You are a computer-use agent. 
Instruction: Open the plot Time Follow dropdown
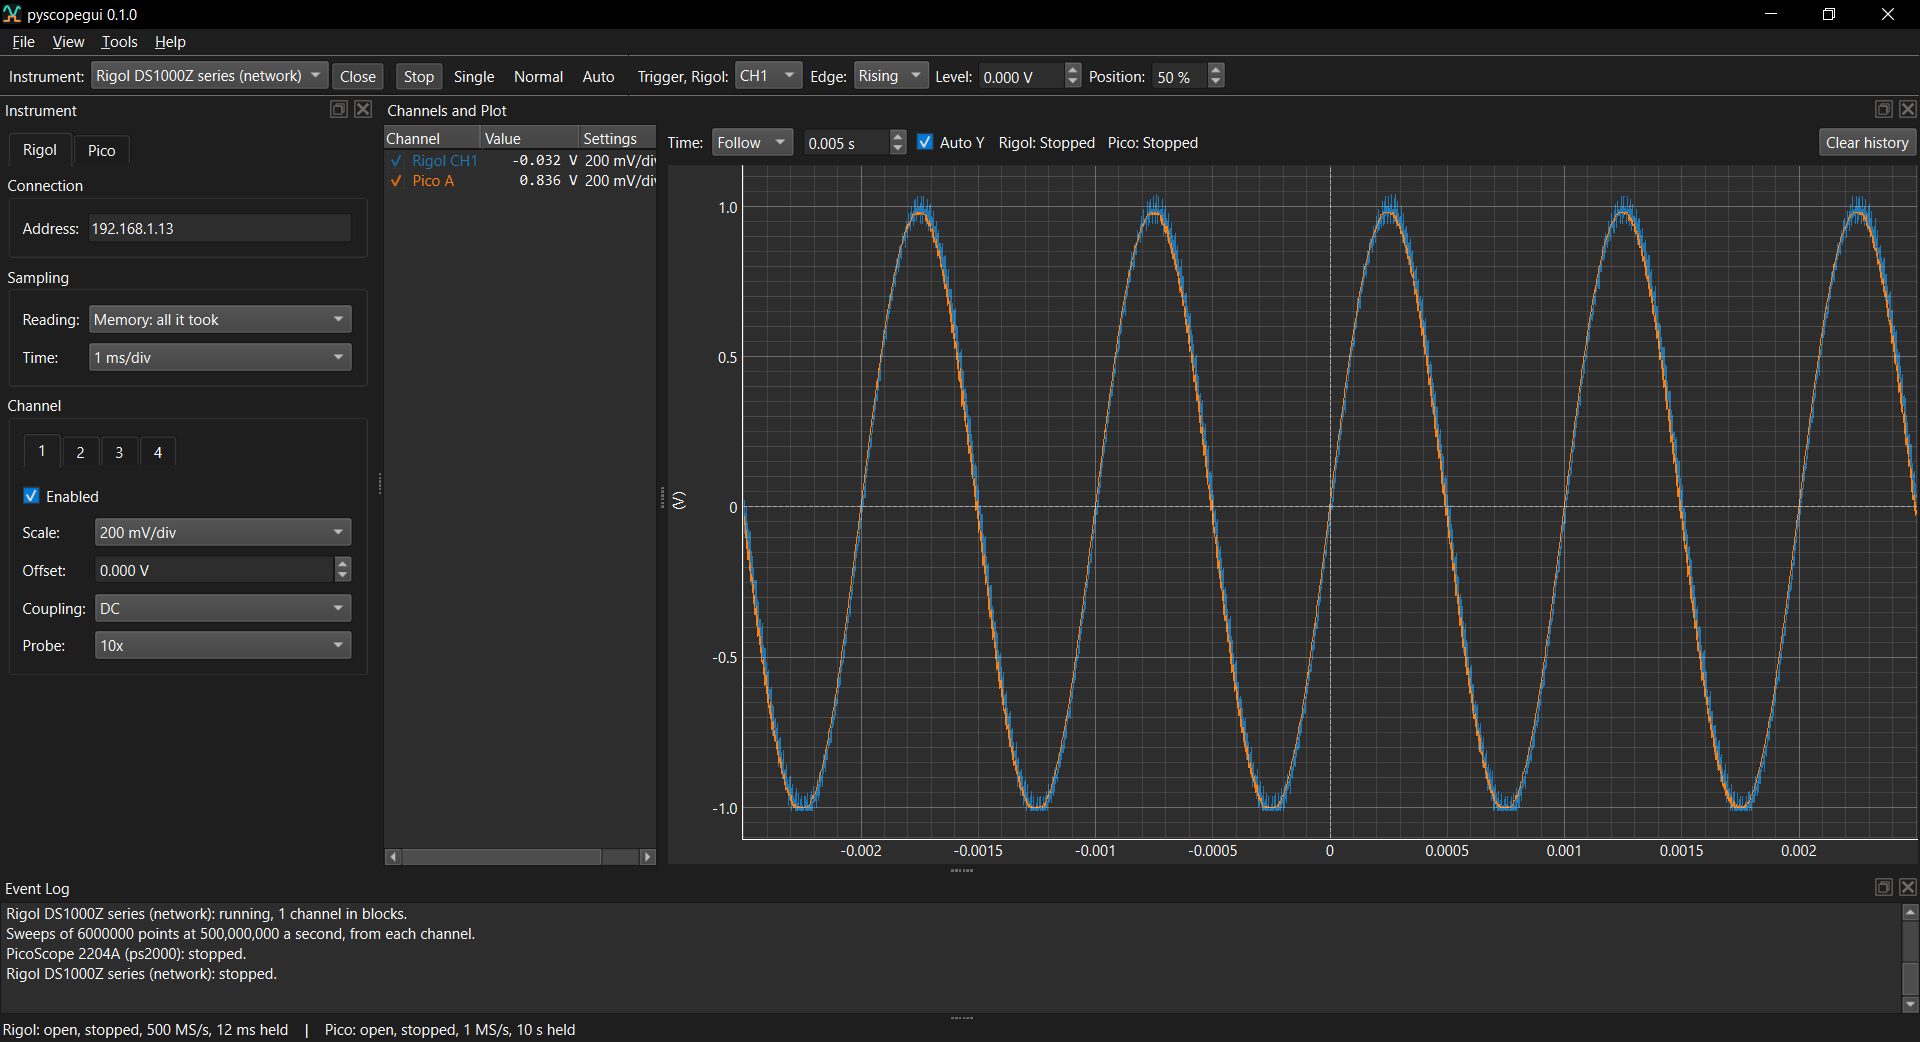pyautogui.click(x=752, y=143)
